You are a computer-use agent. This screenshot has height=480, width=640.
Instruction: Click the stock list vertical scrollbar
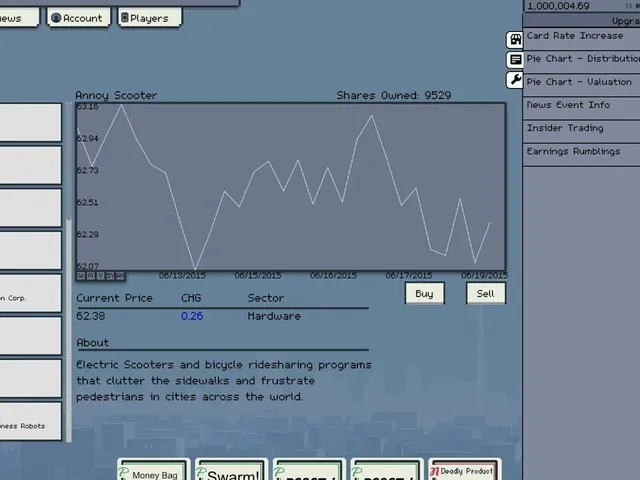click(x=69, y=331)
